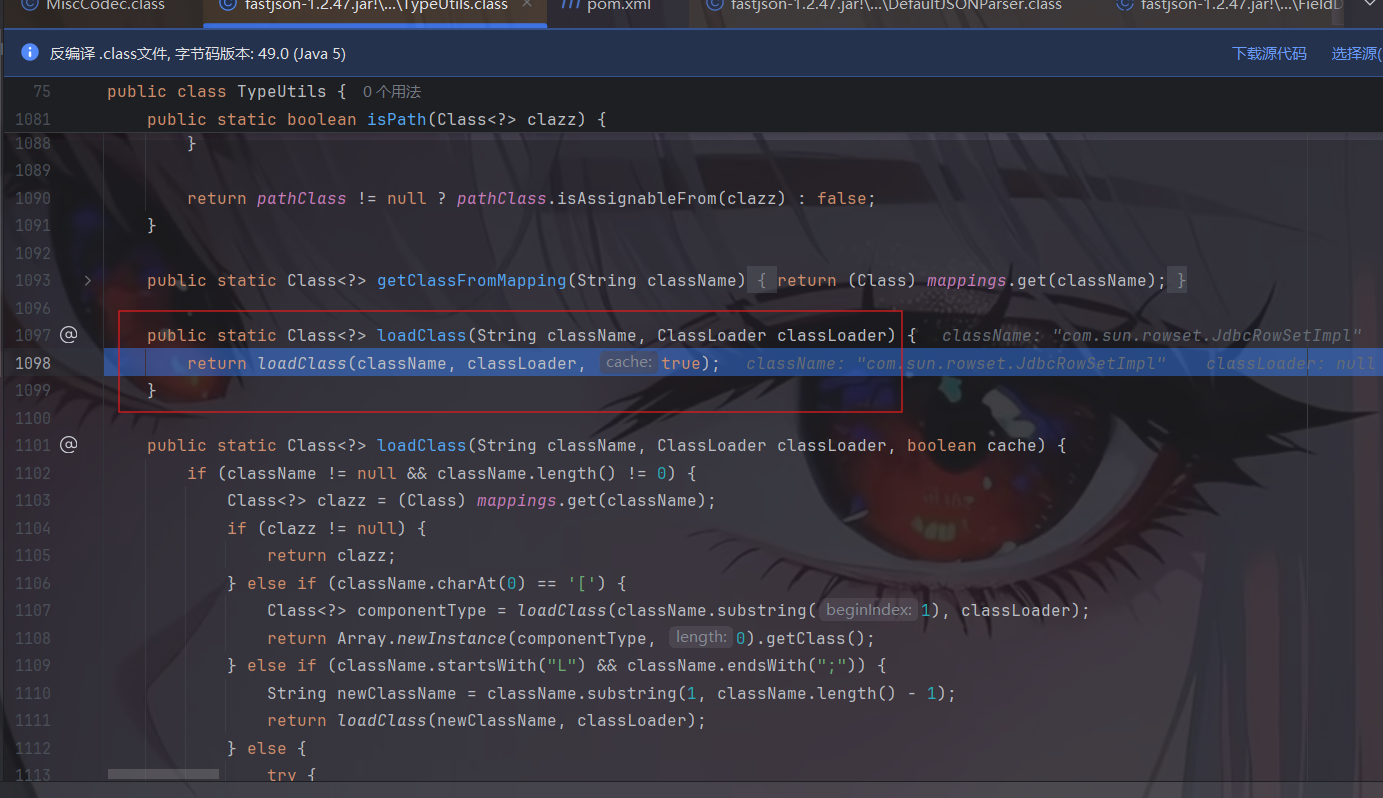Click the Maven icon on the pom.xml tab

pos(571,5)
